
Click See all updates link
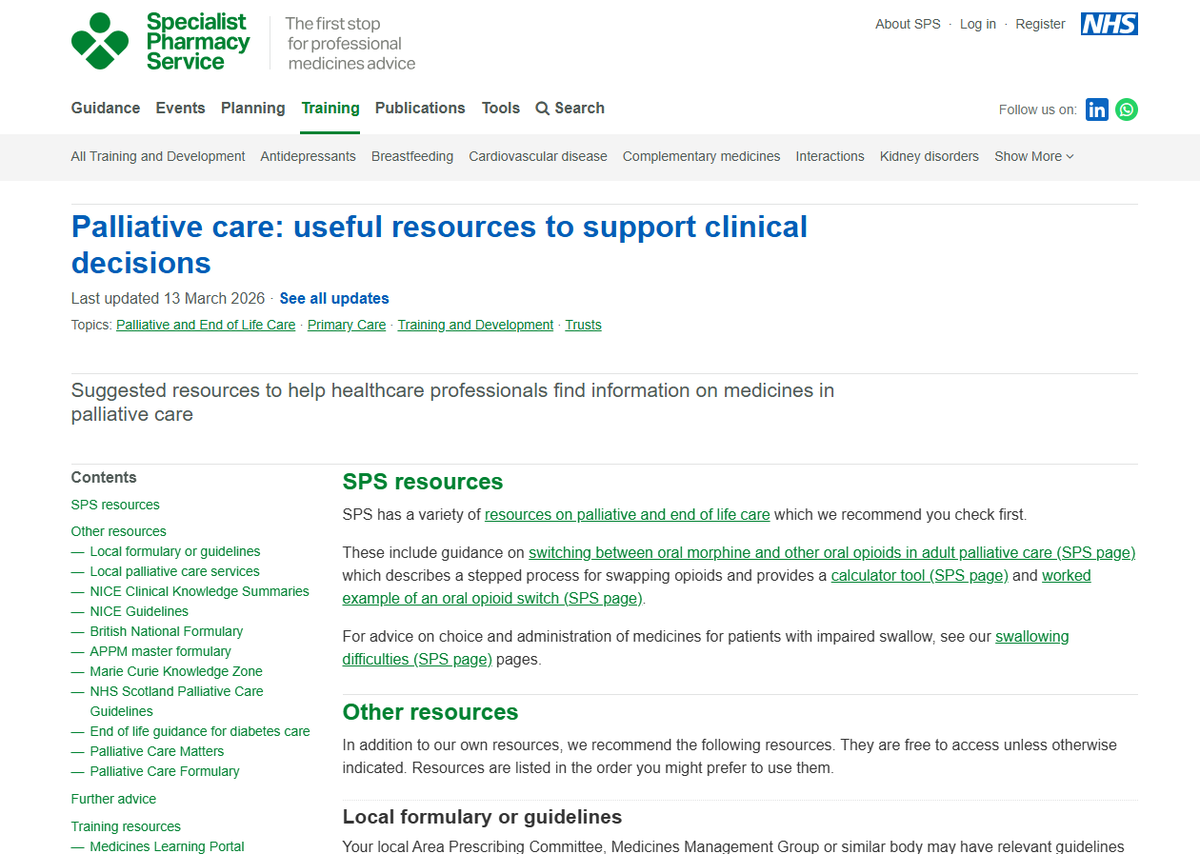pyautogui.click(x=334, y=298)
